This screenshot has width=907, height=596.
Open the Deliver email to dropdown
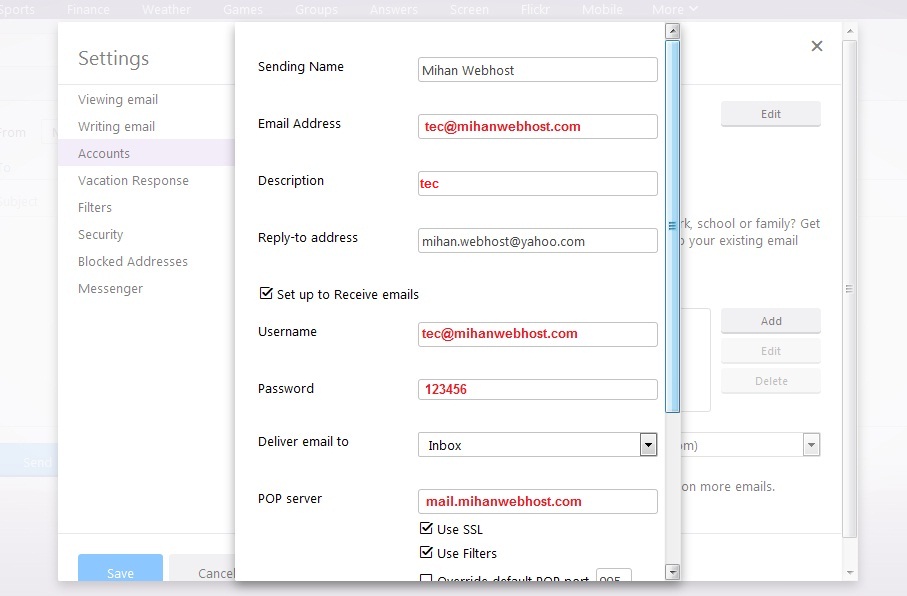648,444
